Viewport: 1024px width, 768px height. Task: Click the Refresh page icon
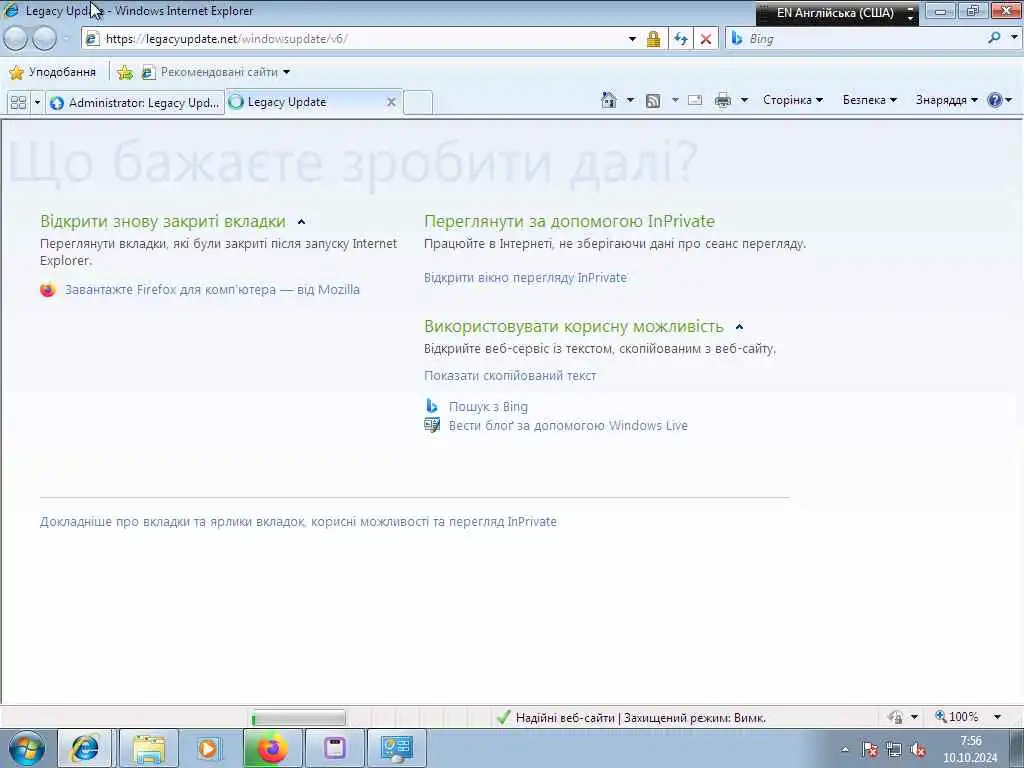[x=680, y=39]
